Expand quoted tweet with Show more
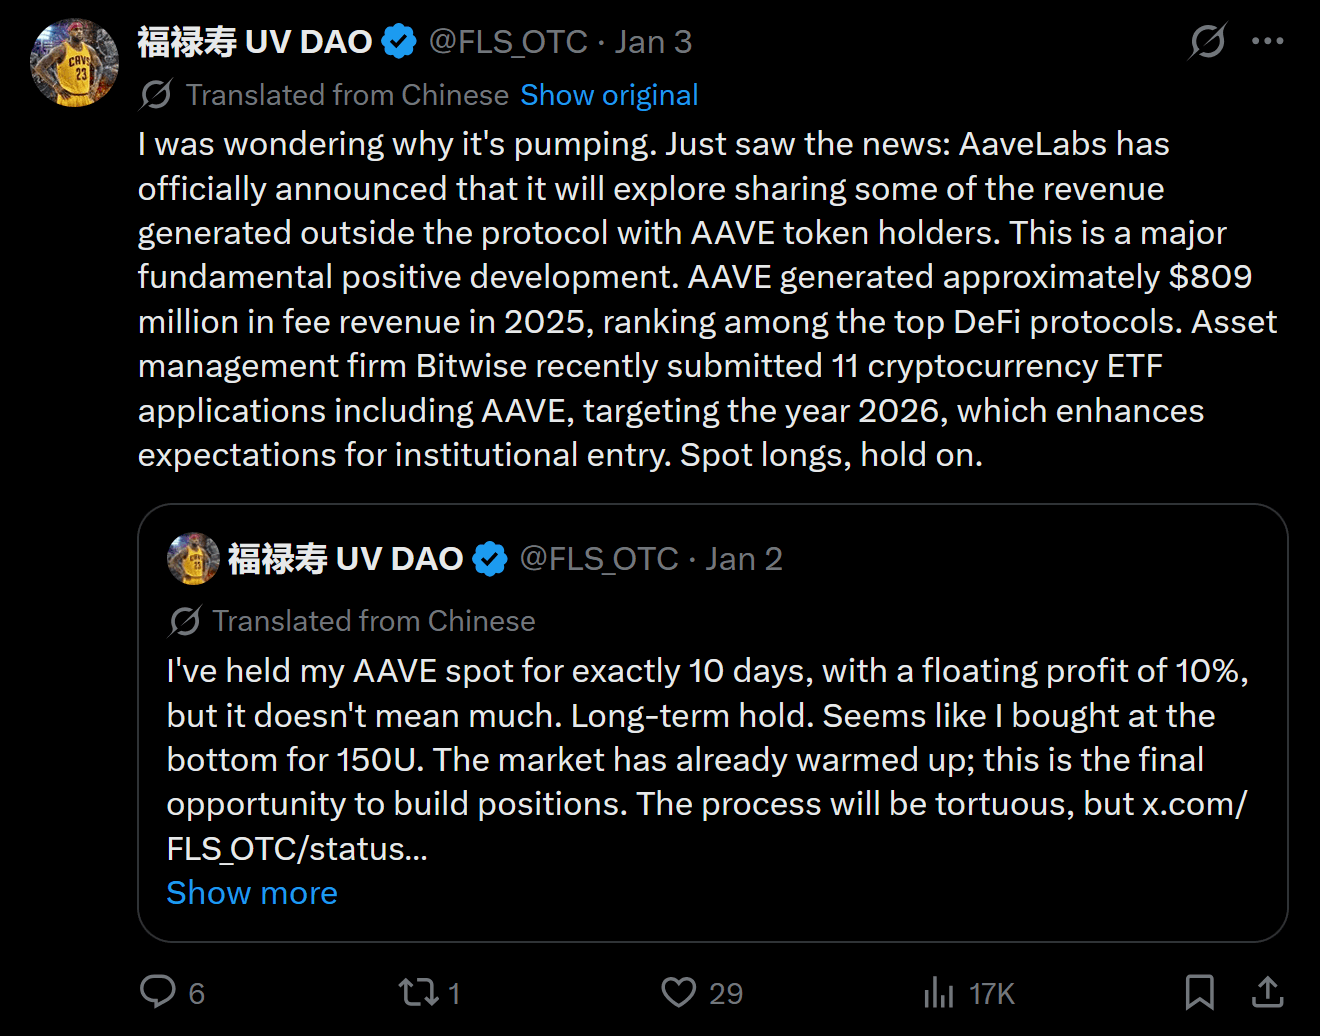Image resolution: width=1320 pixels, height=1036 pixels. (x=252, y=893)
